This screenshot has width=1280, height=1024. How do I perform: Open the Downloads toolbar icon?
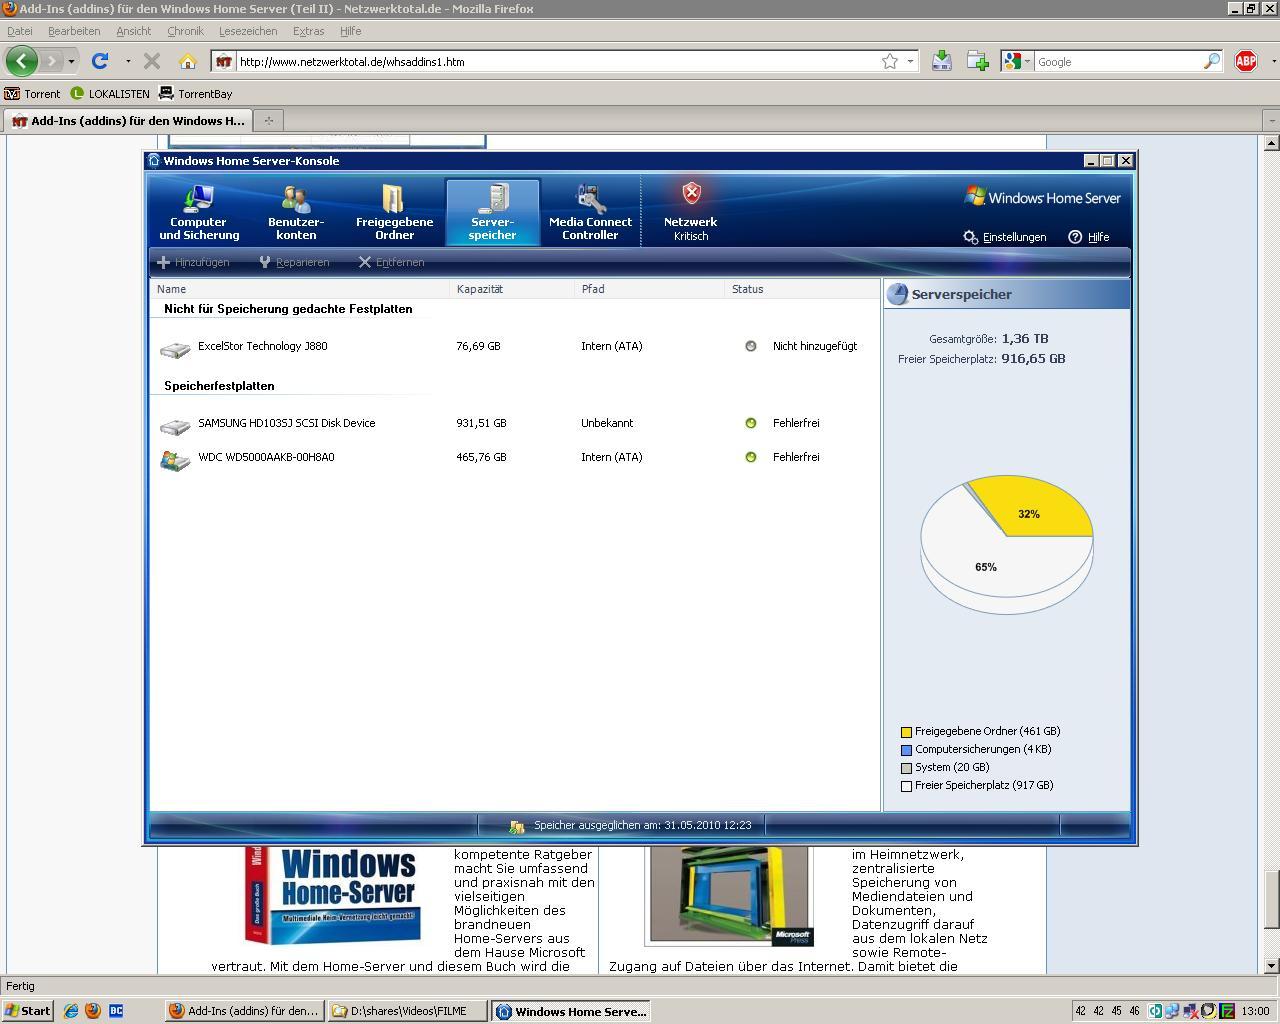[941, 61]
